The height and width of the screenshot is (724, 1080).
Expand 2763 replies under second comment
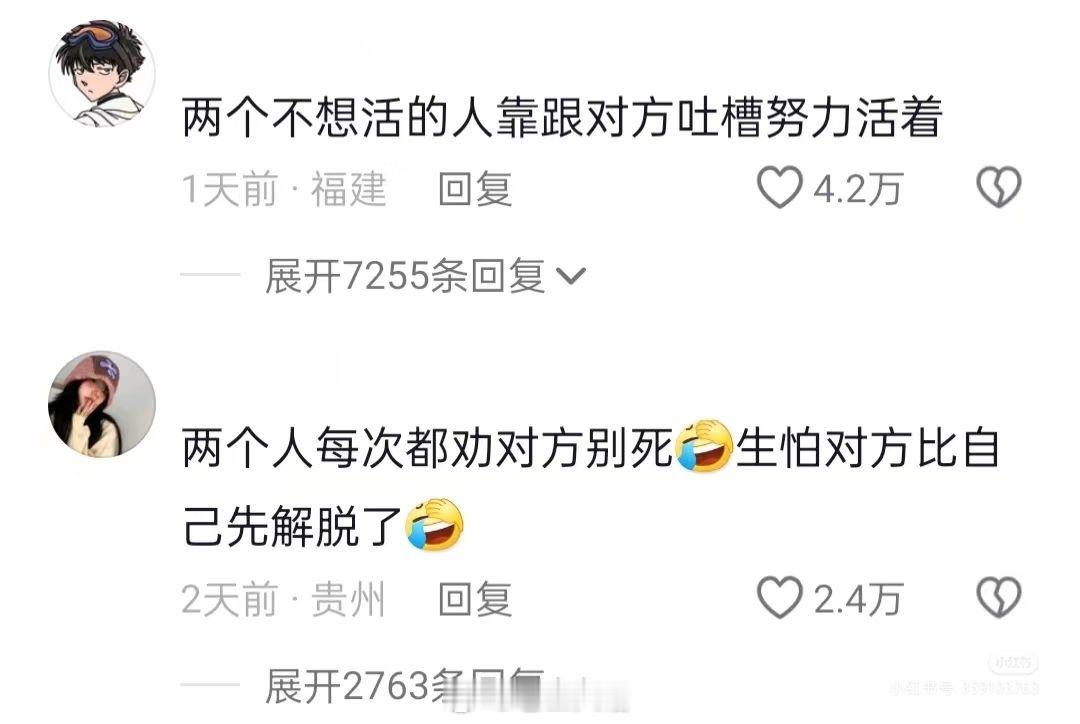click(x=405, y=686)
